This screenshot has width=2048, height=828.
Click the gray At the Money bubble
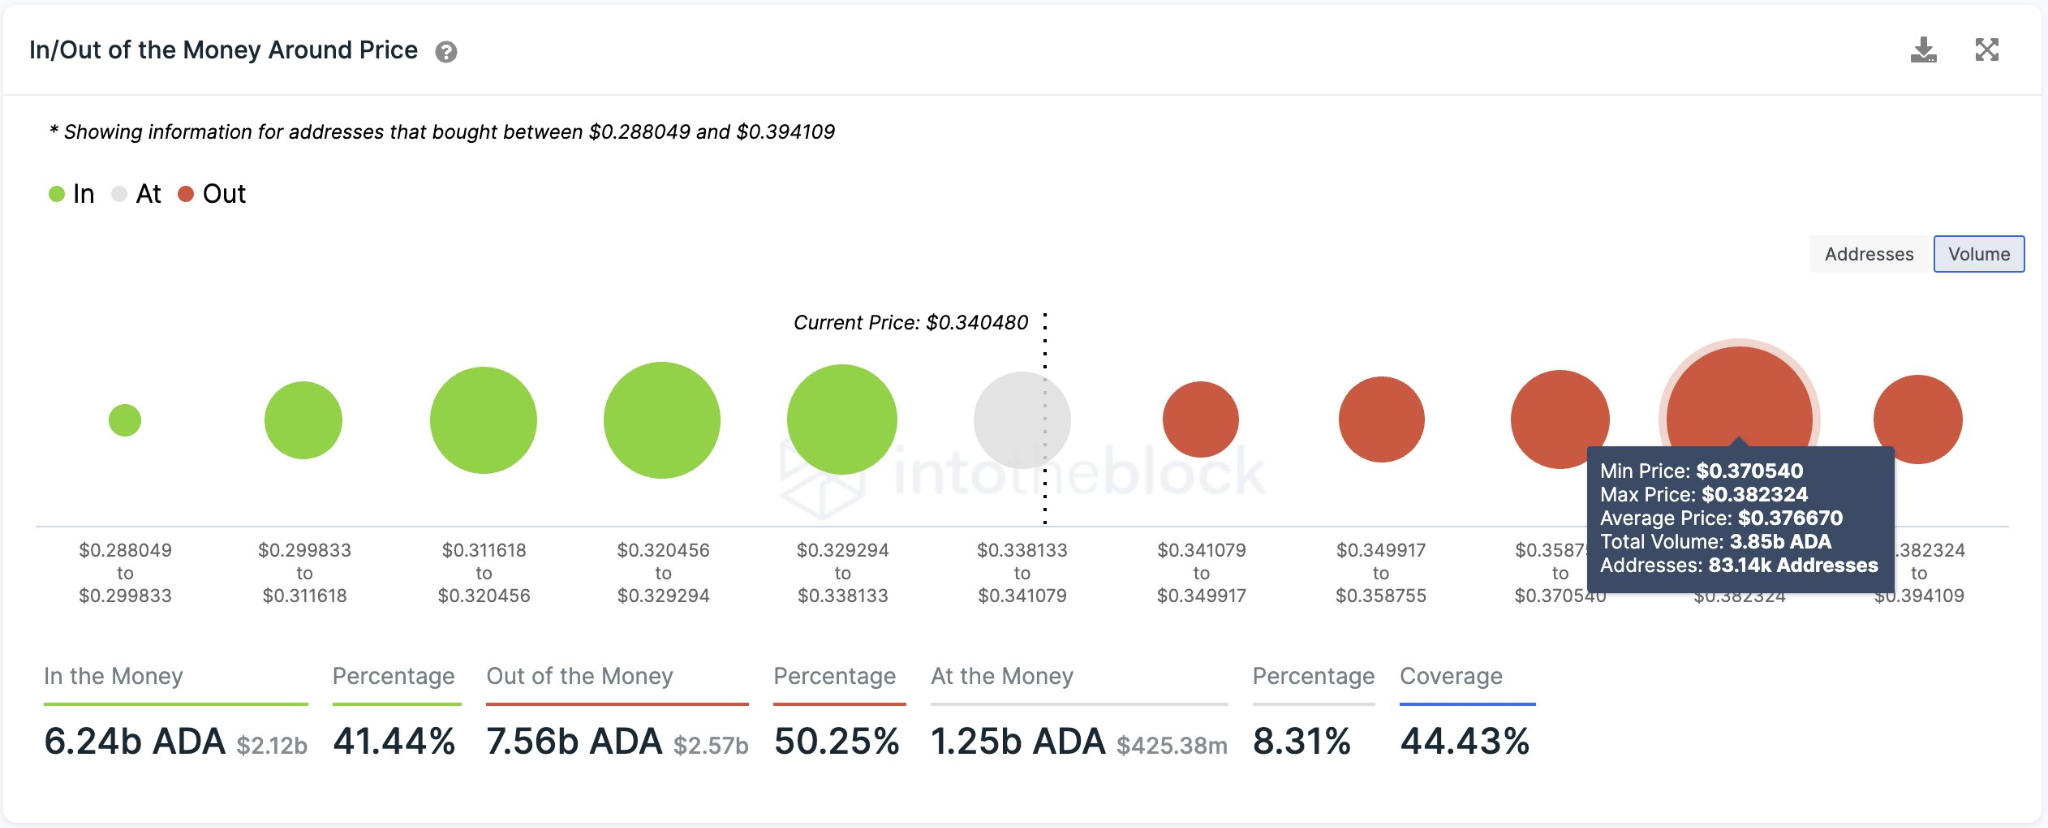click(1021, 420)
